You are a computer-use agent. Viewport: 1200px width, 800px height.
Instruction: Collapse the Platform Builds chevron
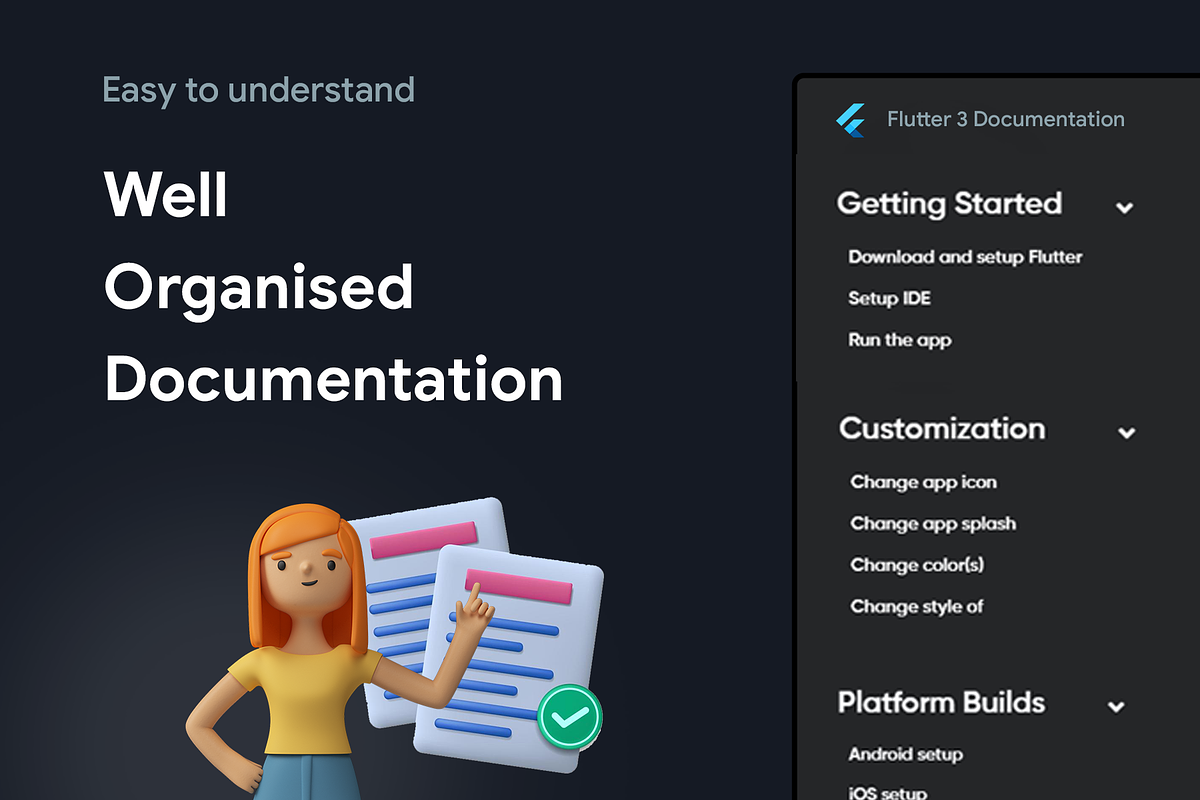pos(1117,707)
